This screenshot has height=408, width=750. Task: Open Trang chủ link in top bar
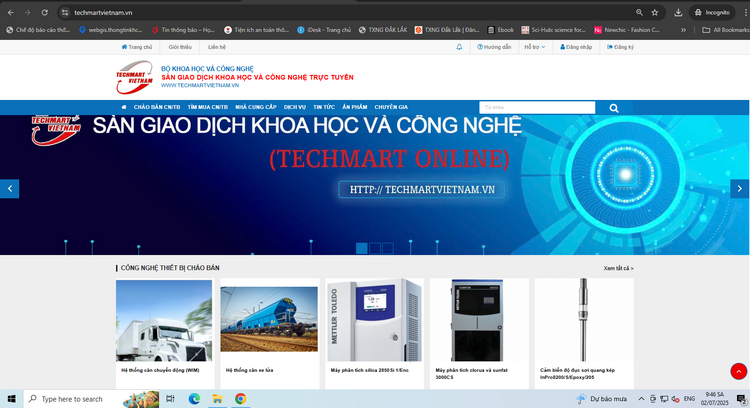pyautogui.click(x=137, y=47)
